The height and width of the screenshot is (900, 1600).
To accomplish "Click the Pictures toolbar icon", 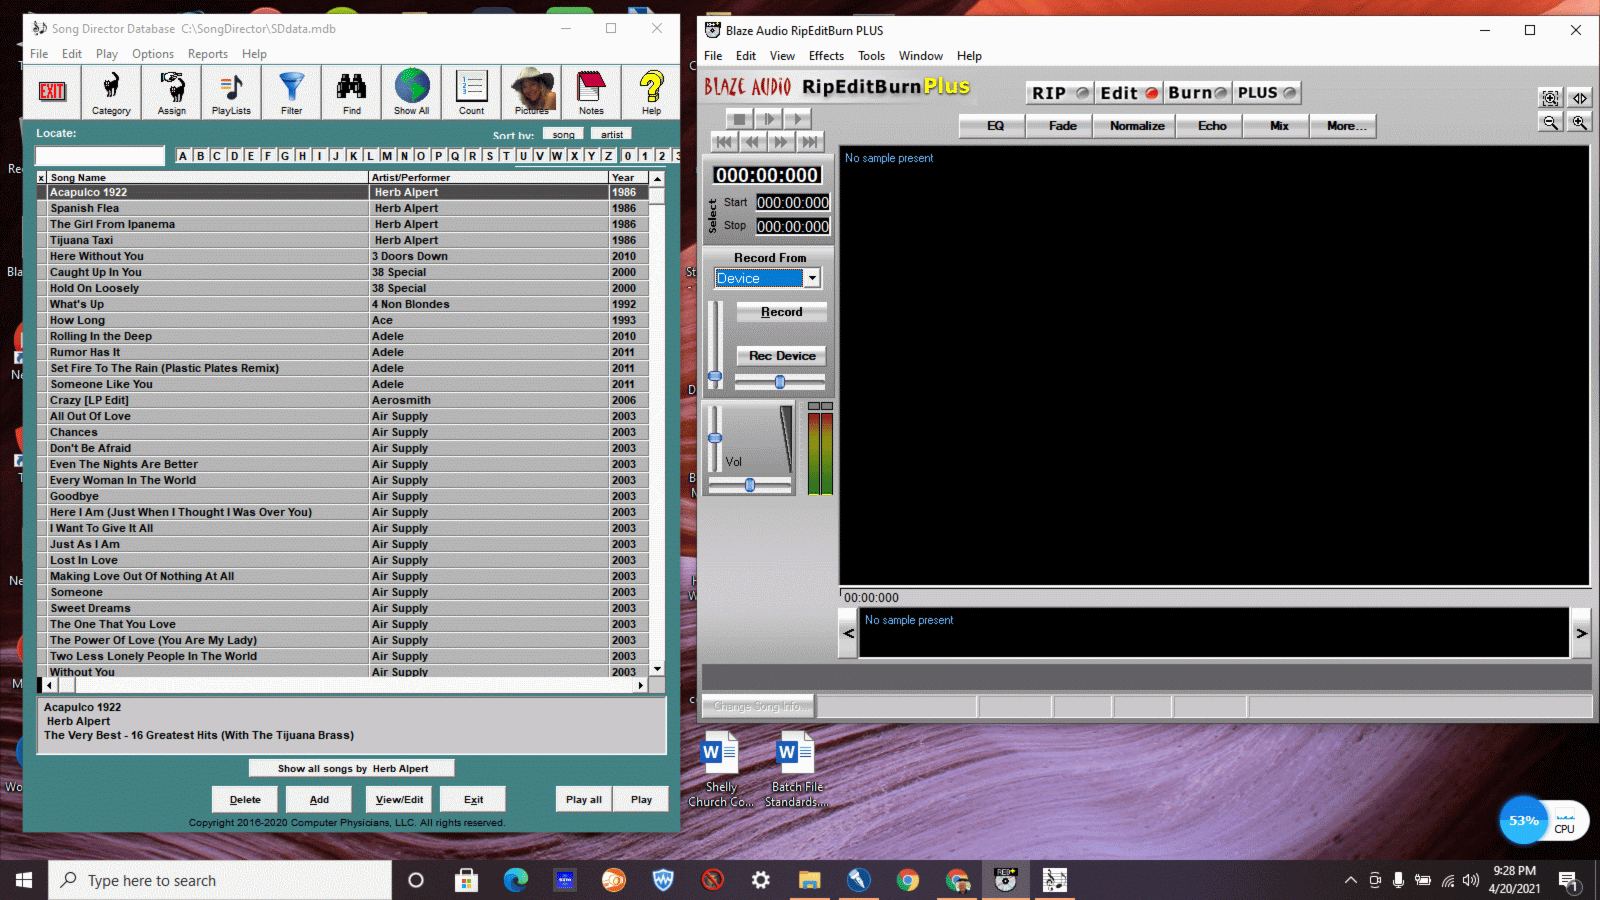I will pos(531,93).
